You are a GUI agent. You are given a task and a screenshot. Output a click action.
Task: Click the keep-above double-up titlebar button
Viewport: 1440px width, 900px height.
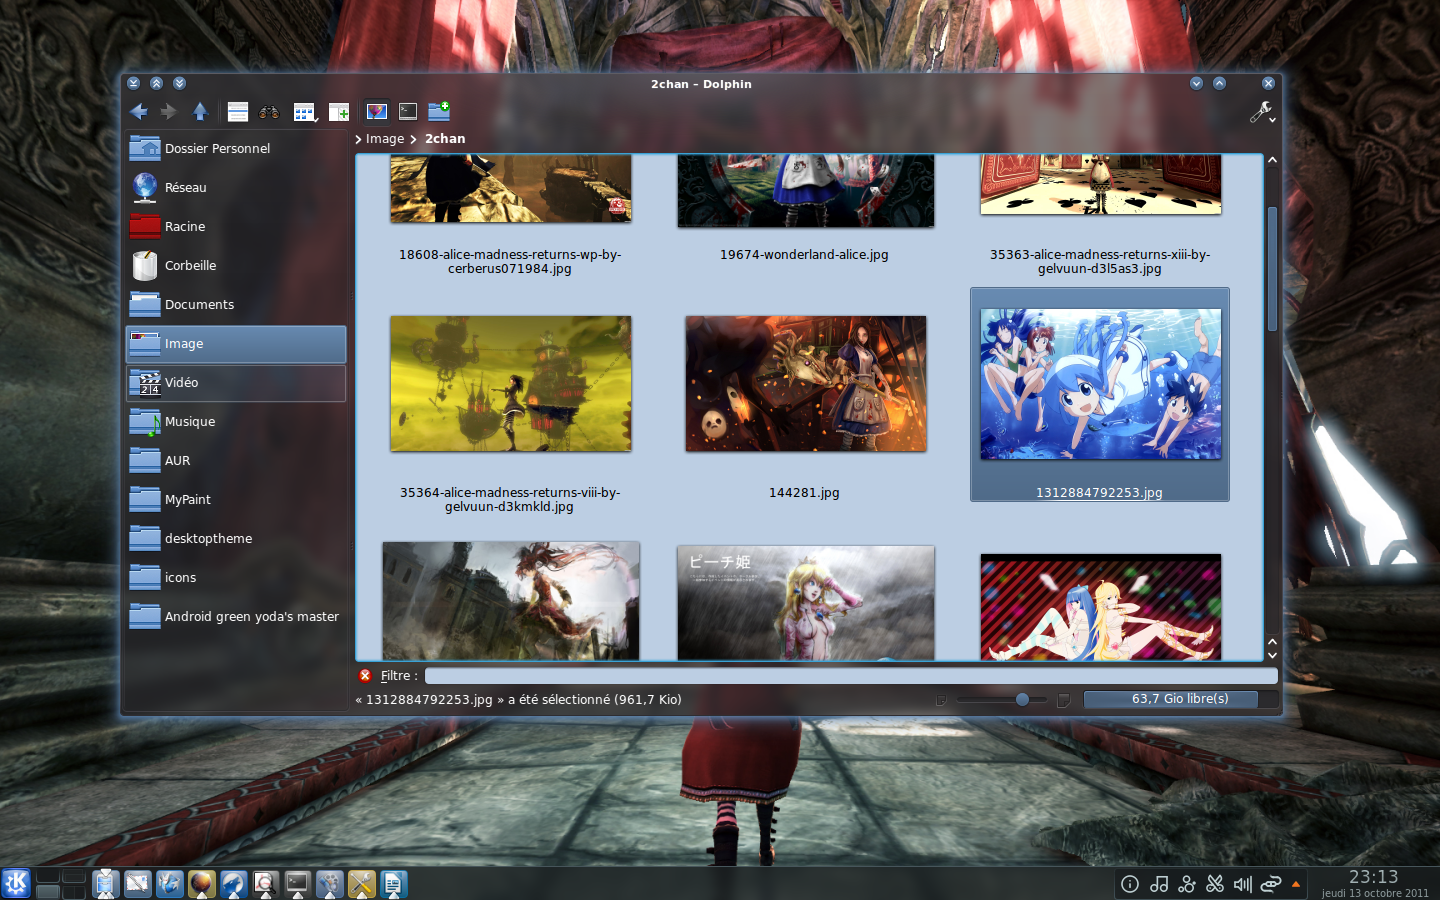click(x=156, y=84)
